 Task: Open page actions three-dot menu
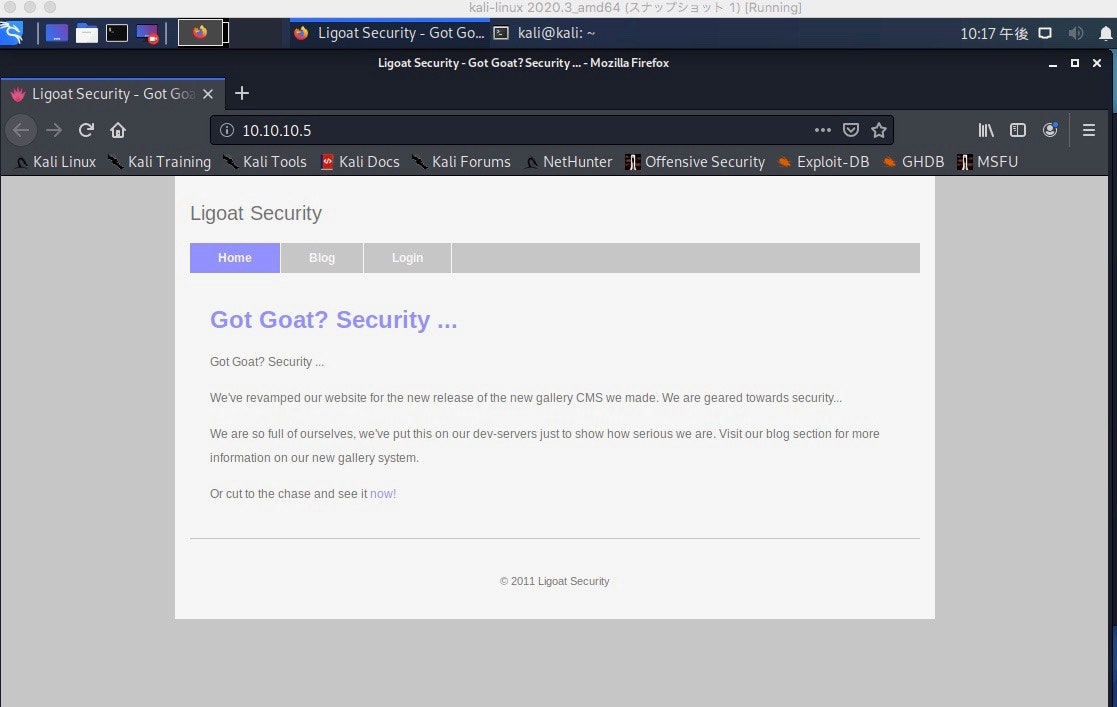(823, 130)
